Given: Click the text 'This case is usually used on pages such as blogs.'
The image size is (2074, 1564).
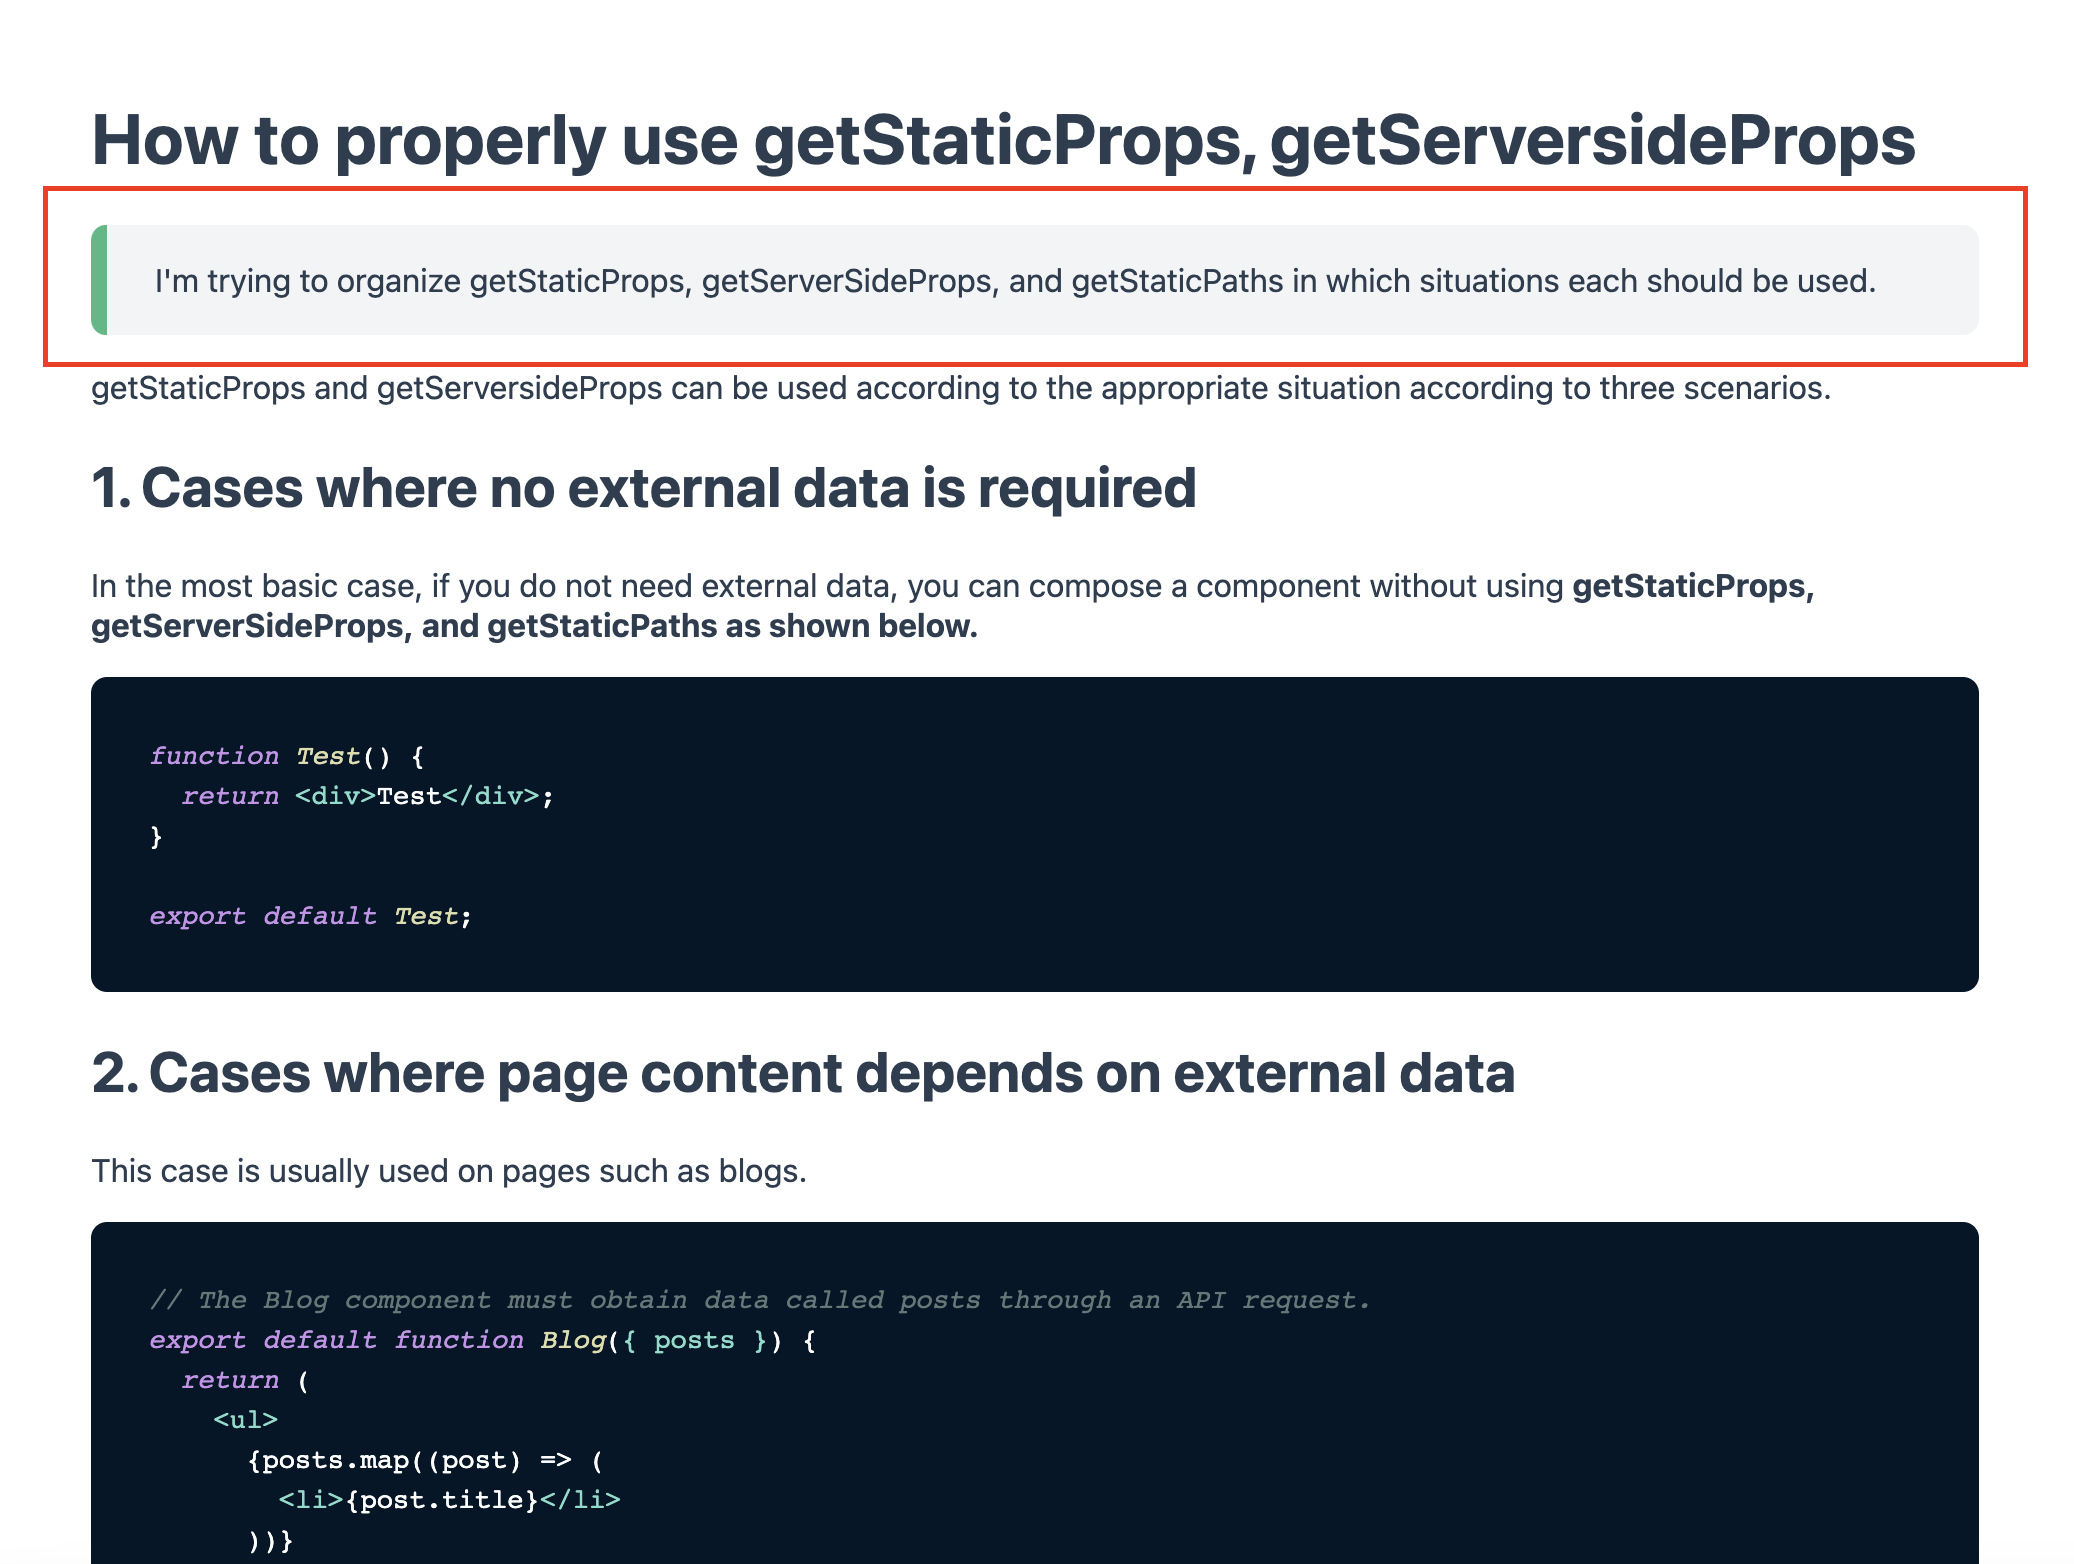Looking at the screenshot, I should pos(449,1171).
